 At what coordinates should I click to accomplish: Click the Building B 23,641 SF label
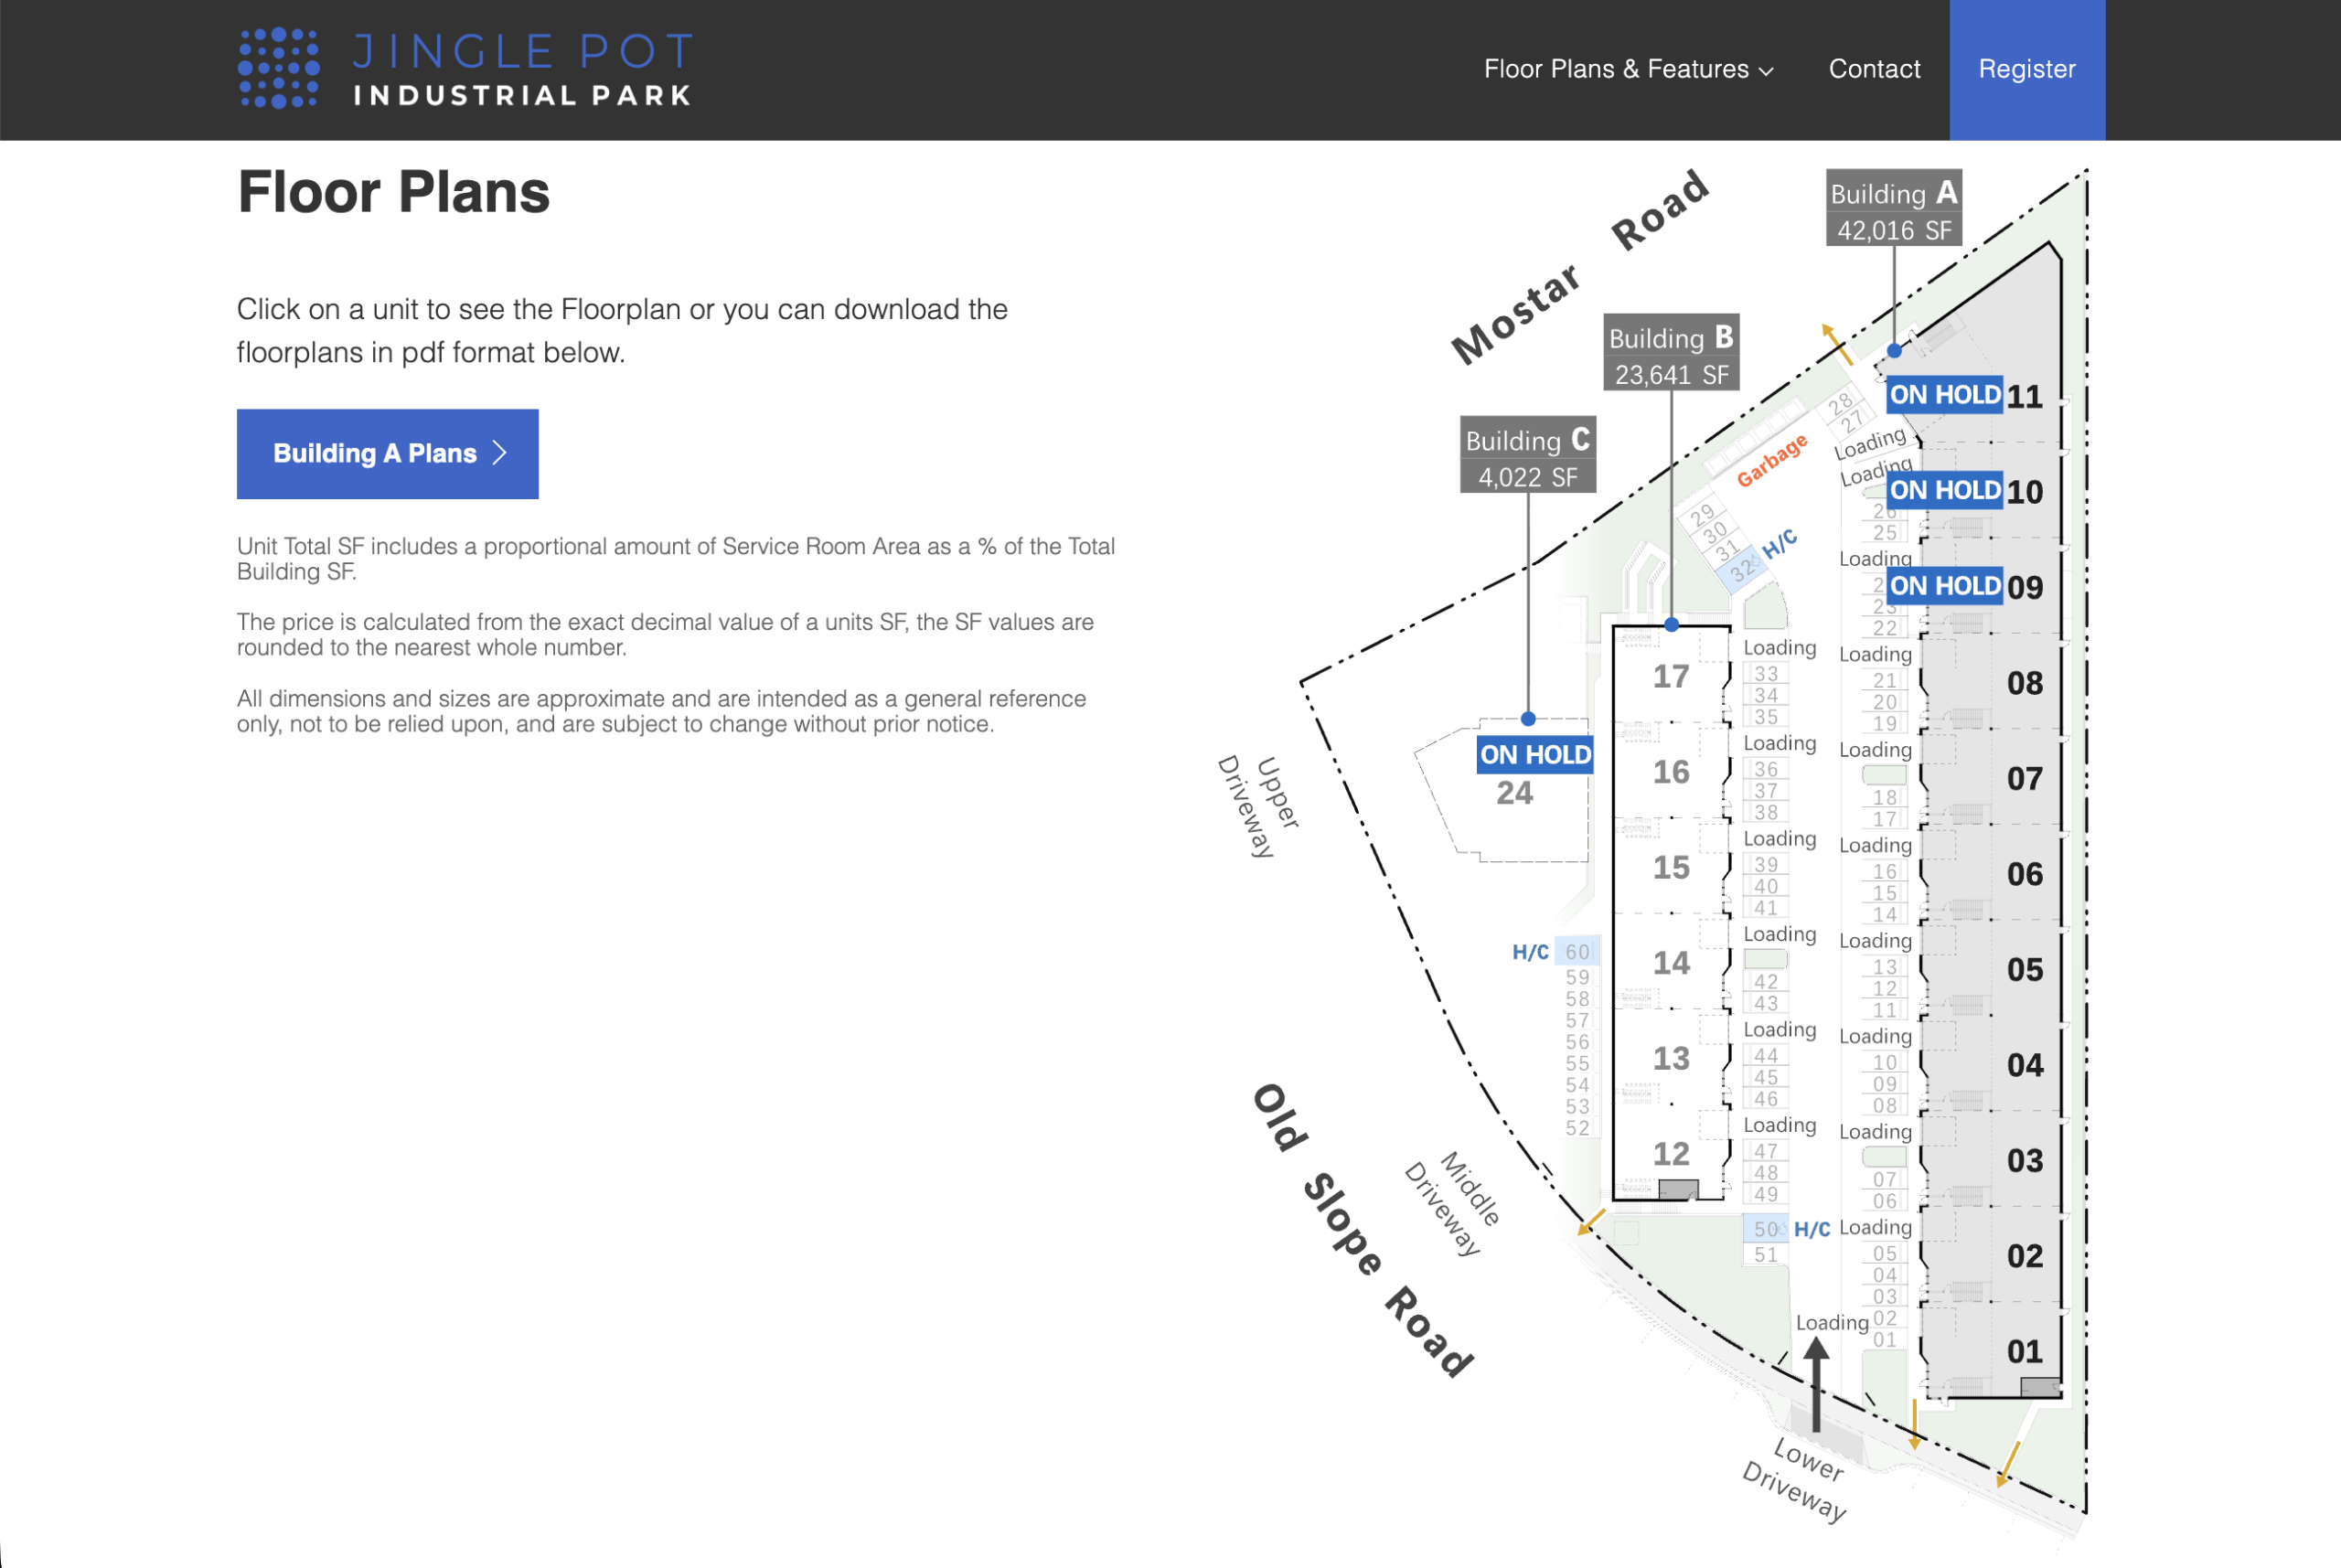[1672, 353]
